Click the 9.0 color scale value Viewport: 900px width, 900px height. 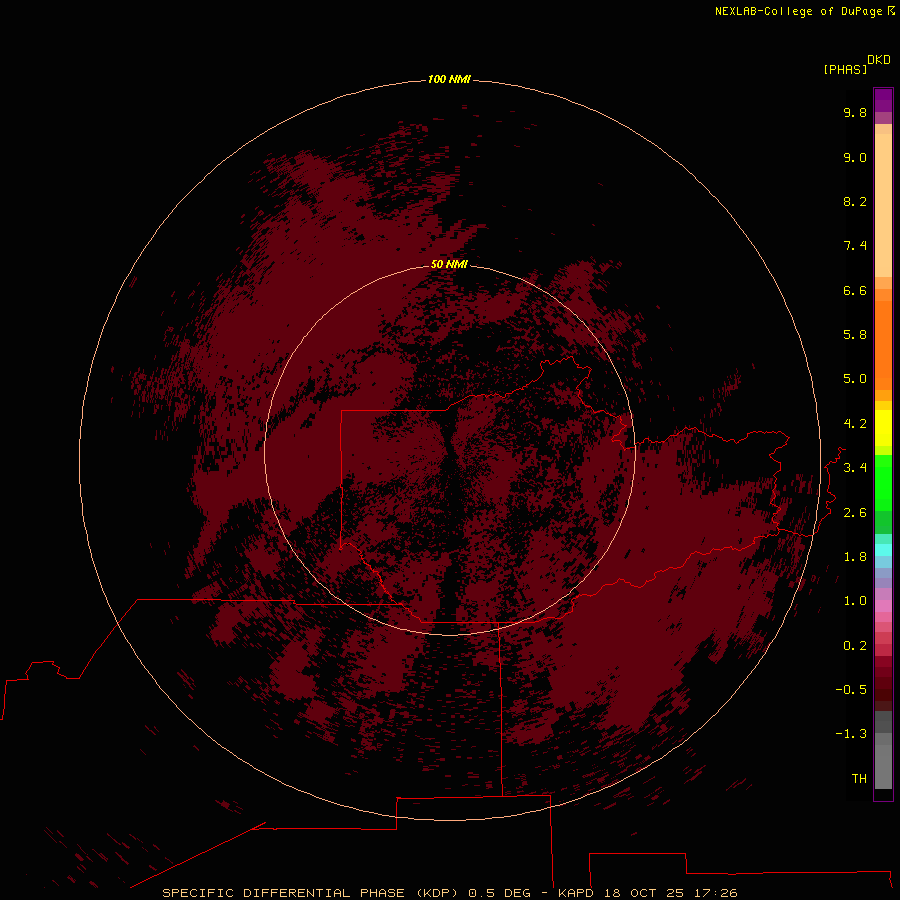pos(855,157)
